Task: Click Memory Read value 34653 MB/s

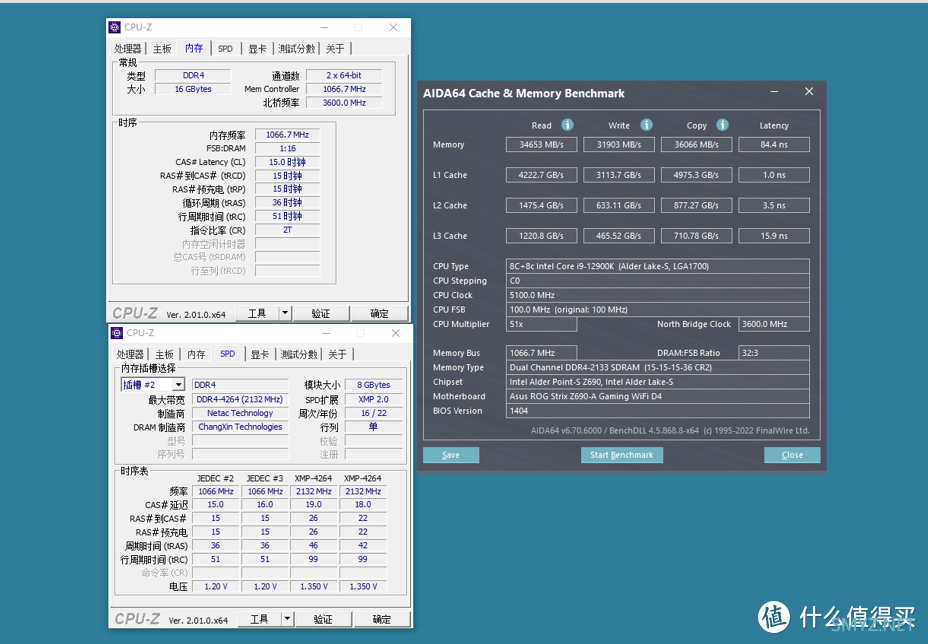Action: pyautogui.click(x=542, y=144)
